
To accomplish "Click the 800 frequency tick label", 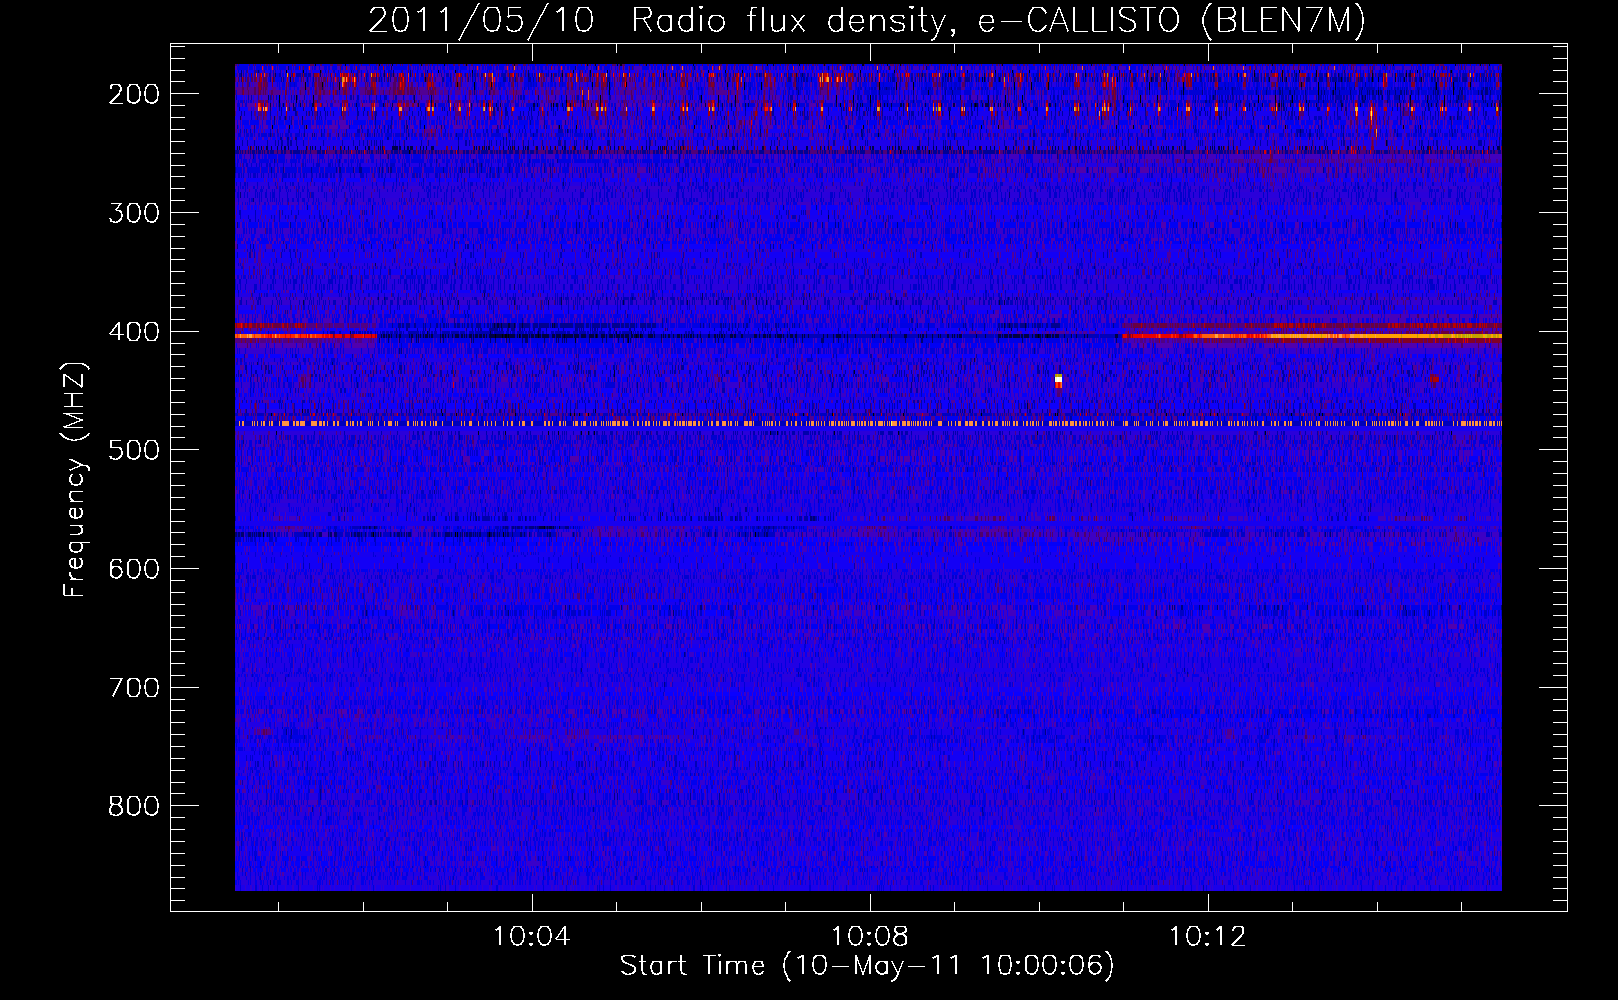I will click(134, 806).
